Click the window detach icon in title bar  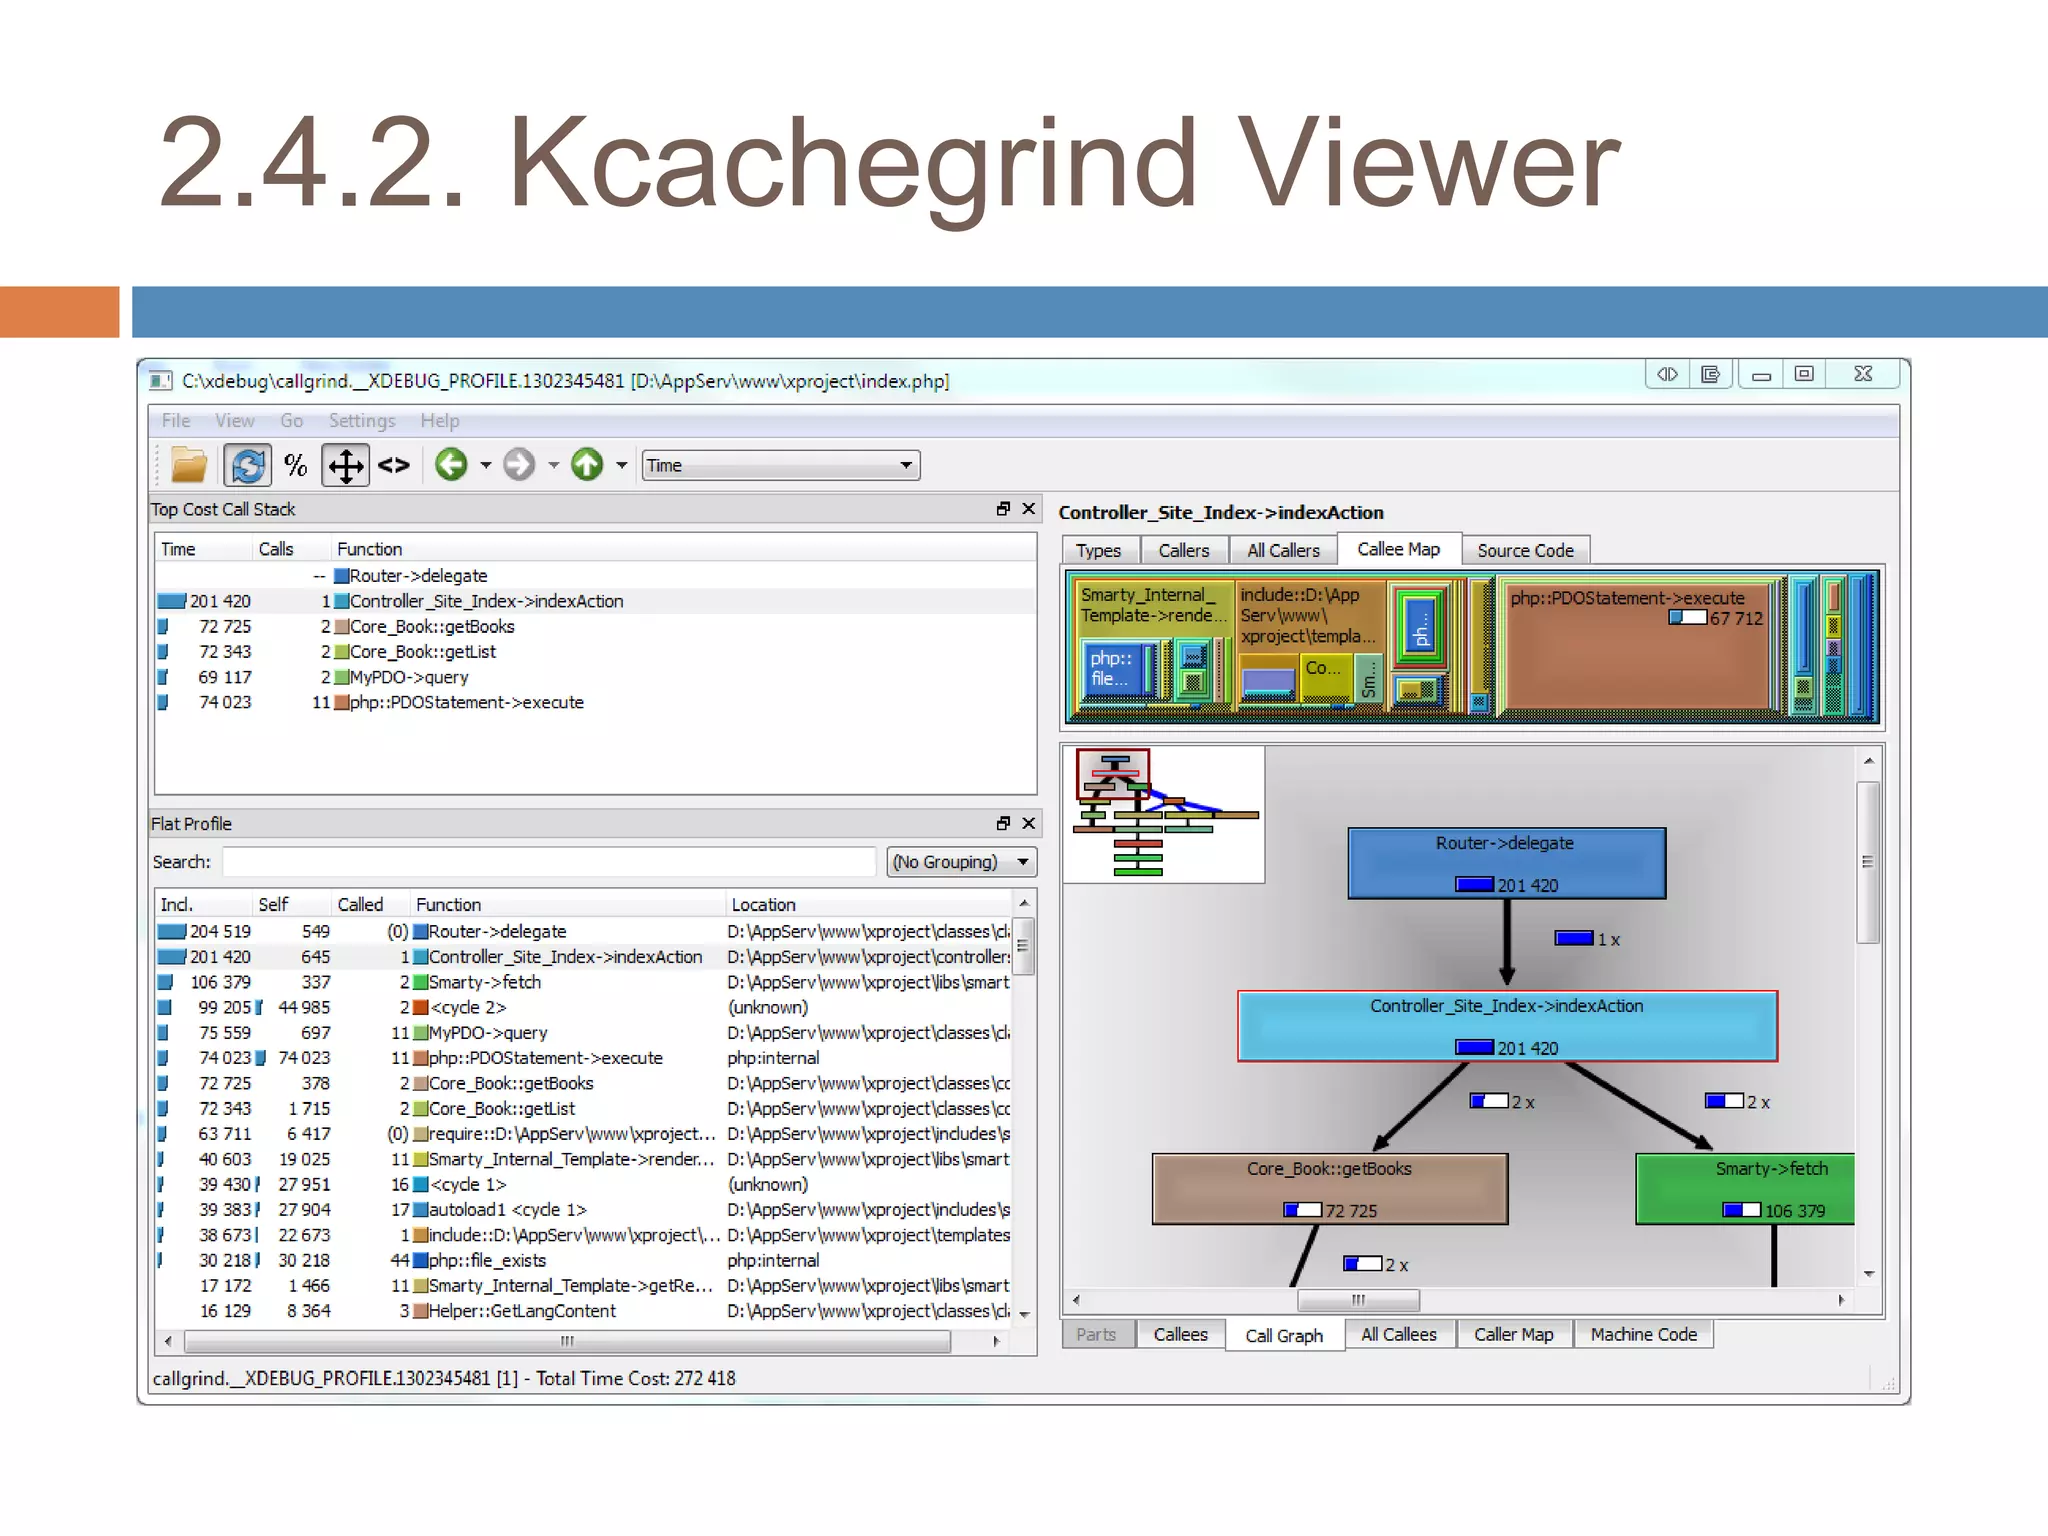1710,374
